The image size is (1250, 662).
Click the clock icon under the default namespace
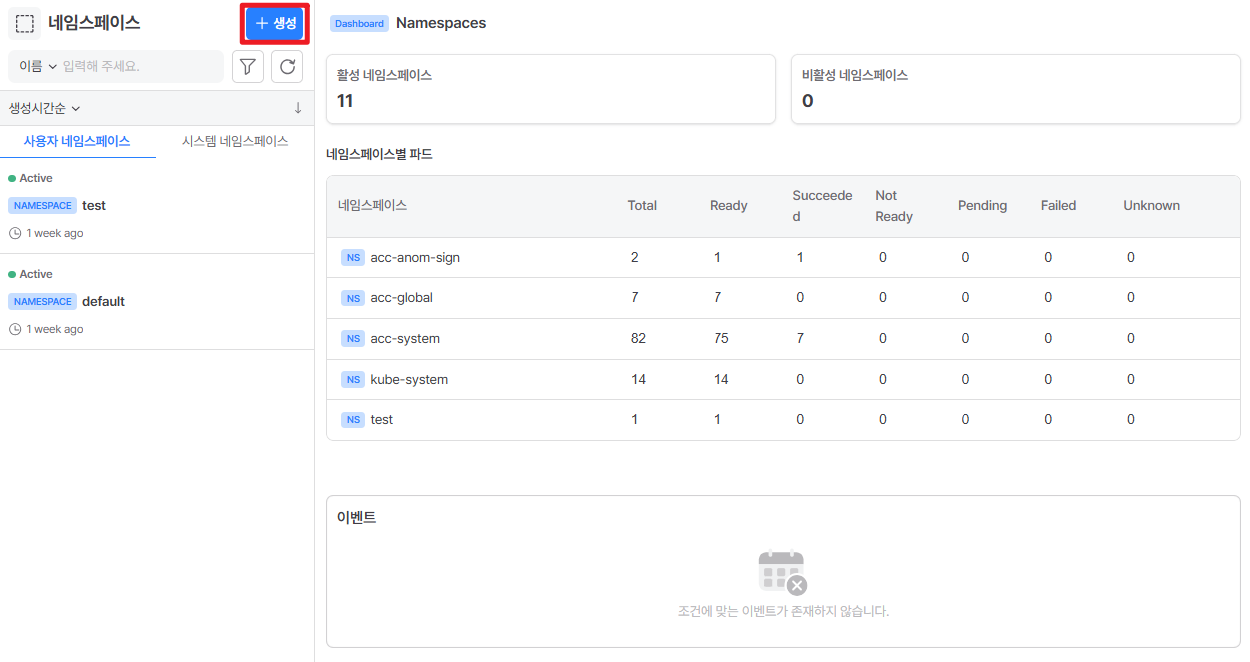click(x=15, y=329)
